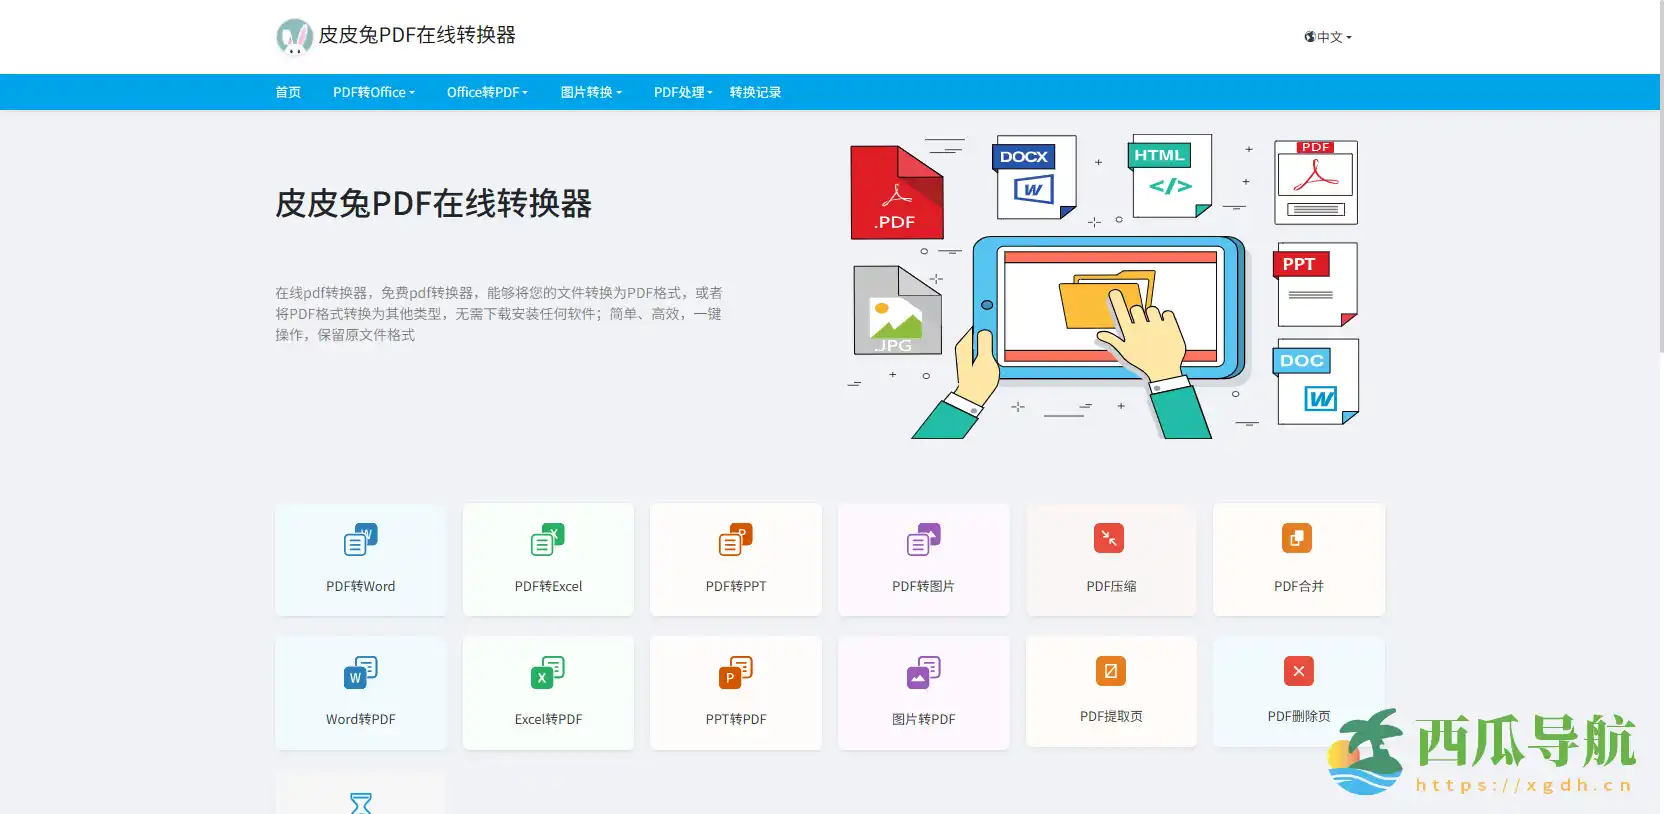Click the 图片转PDF icon
Viewport: 1664px width, 814px height.
(x=923, y=673)
